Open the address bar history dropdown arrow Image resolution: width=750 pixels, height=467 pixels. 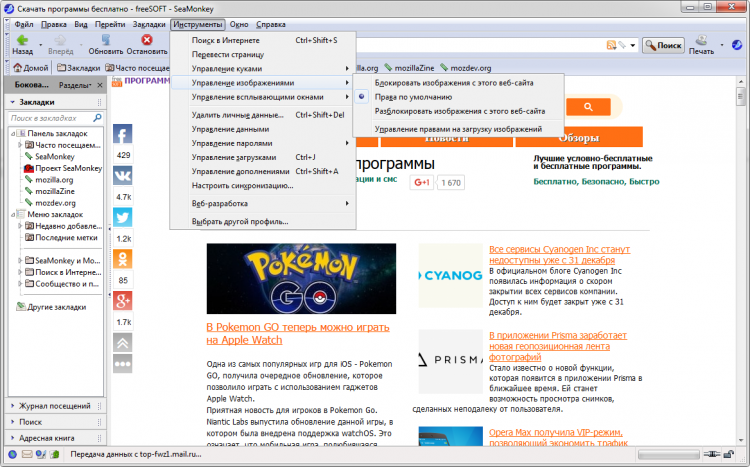coord(633,45)
